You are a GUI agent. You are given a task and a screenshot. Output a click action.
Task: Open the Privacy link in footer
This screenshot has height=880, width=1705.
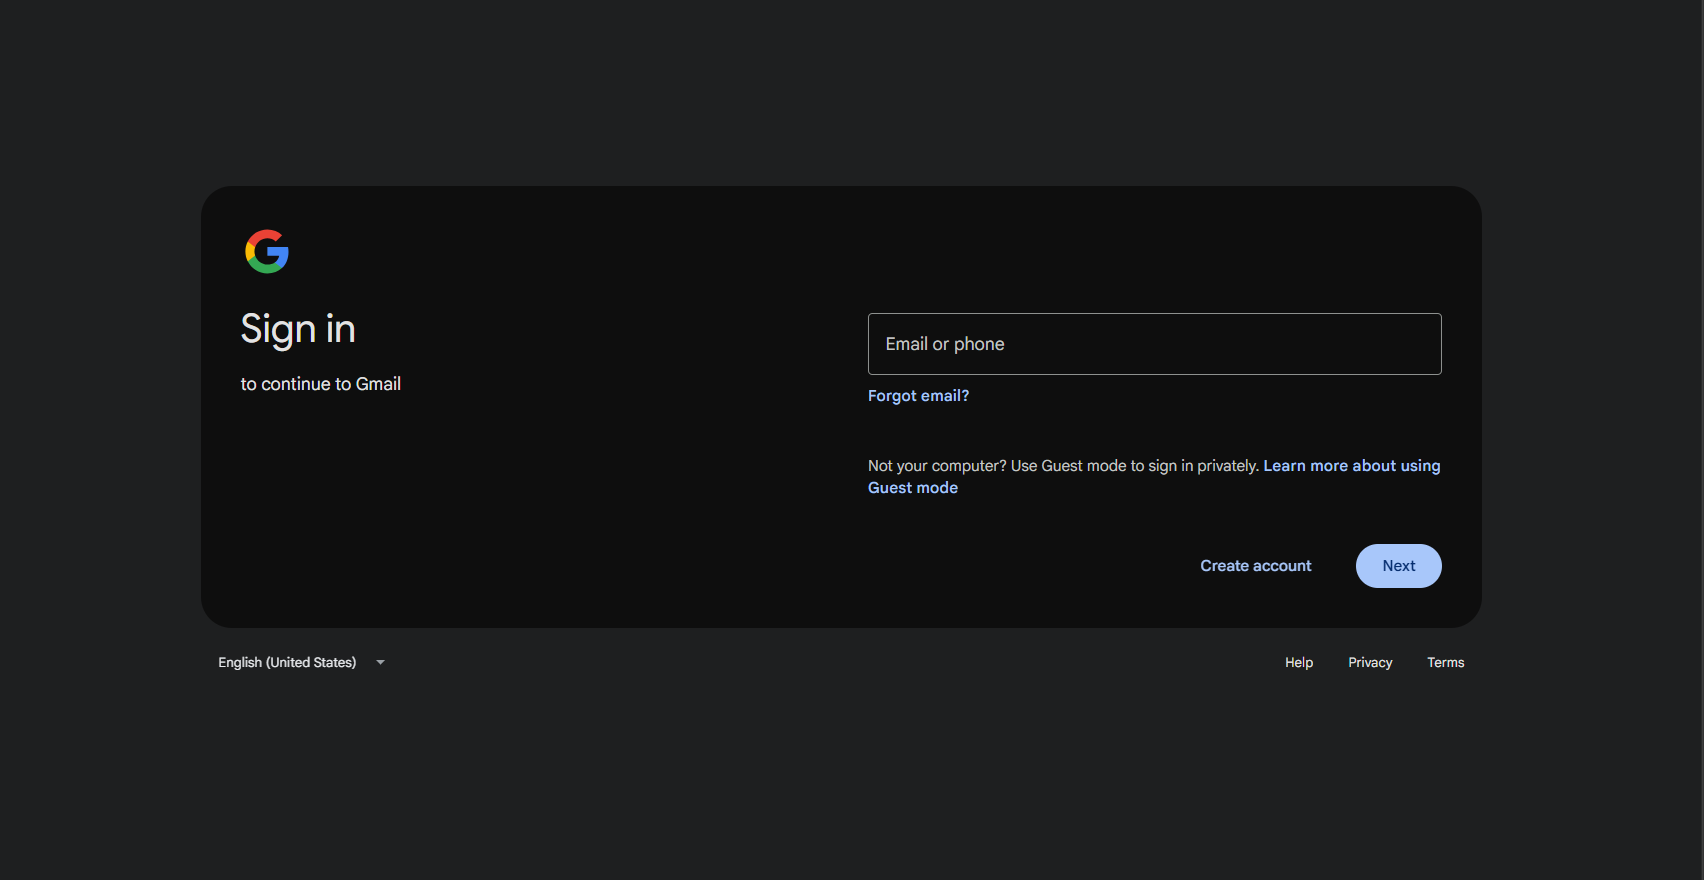pos(1370,662)
